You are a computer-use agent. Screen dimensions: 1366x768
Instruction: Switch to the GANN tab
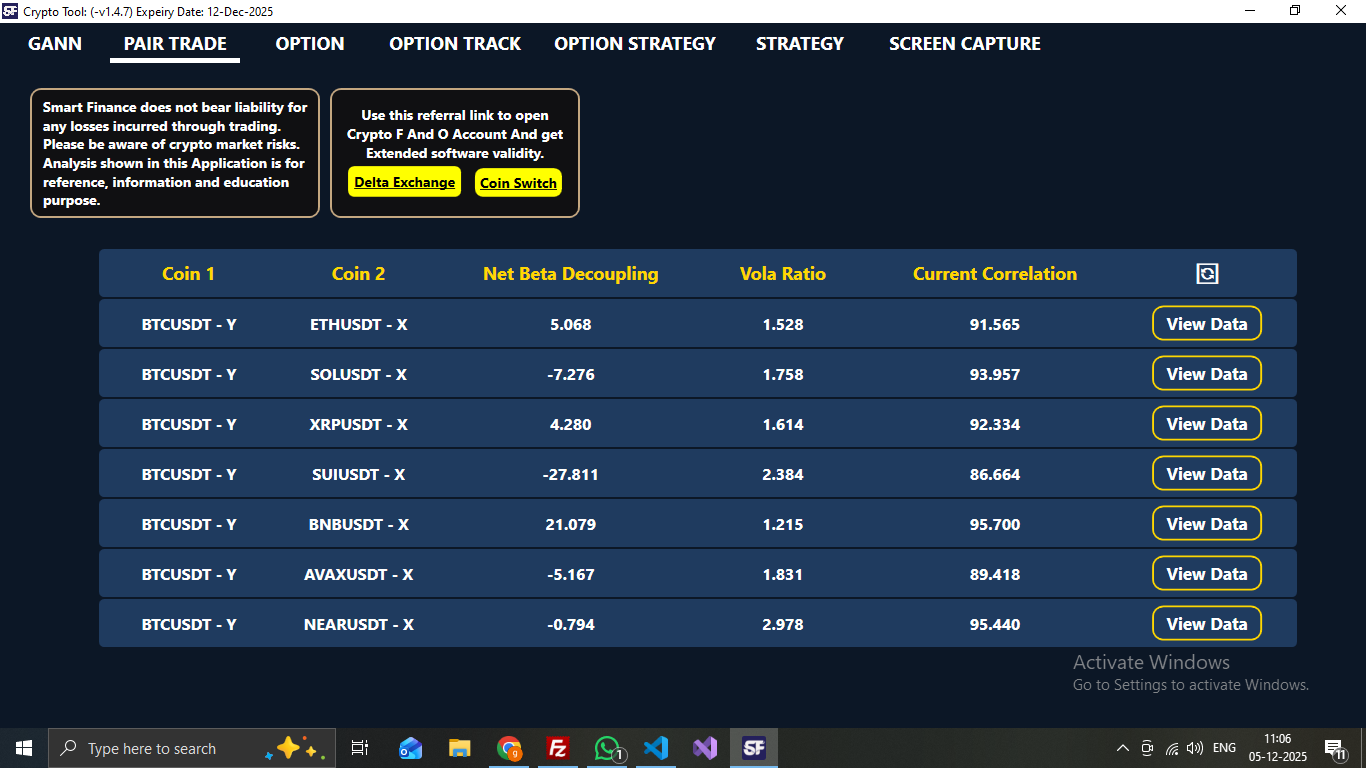[x=55, y=43]
